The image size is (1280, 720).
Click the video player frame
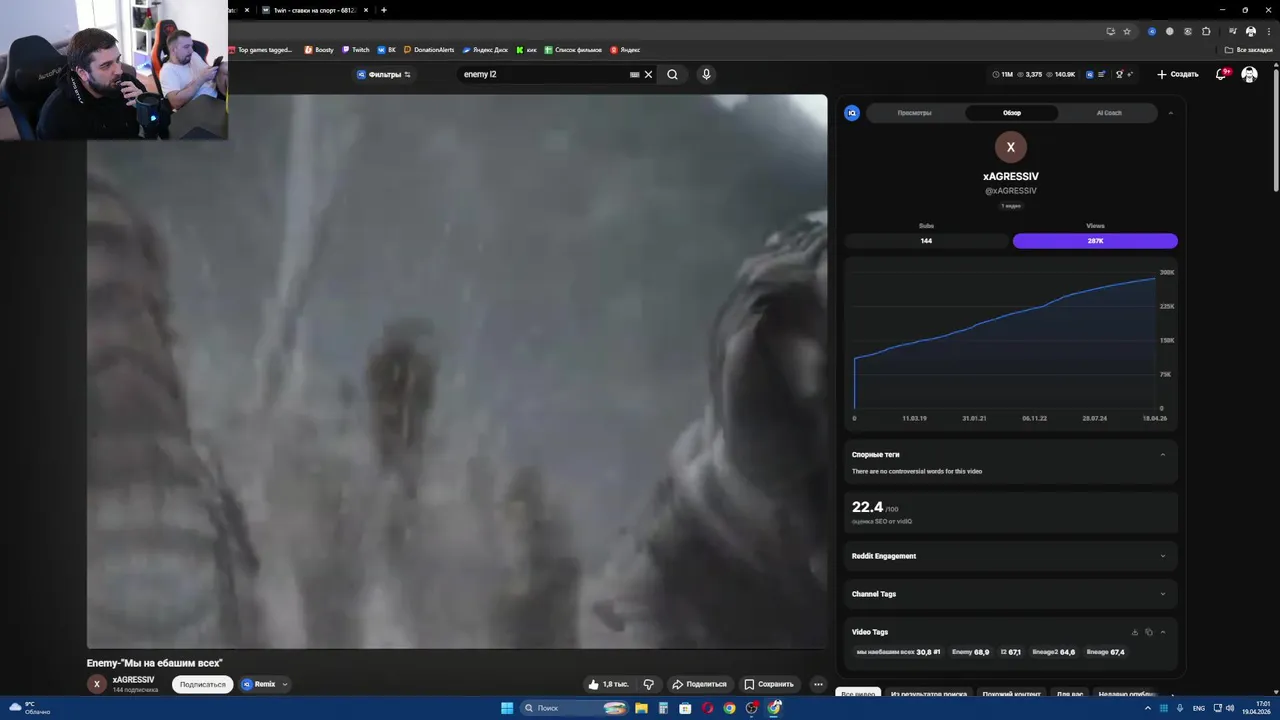tap(457, 371)
